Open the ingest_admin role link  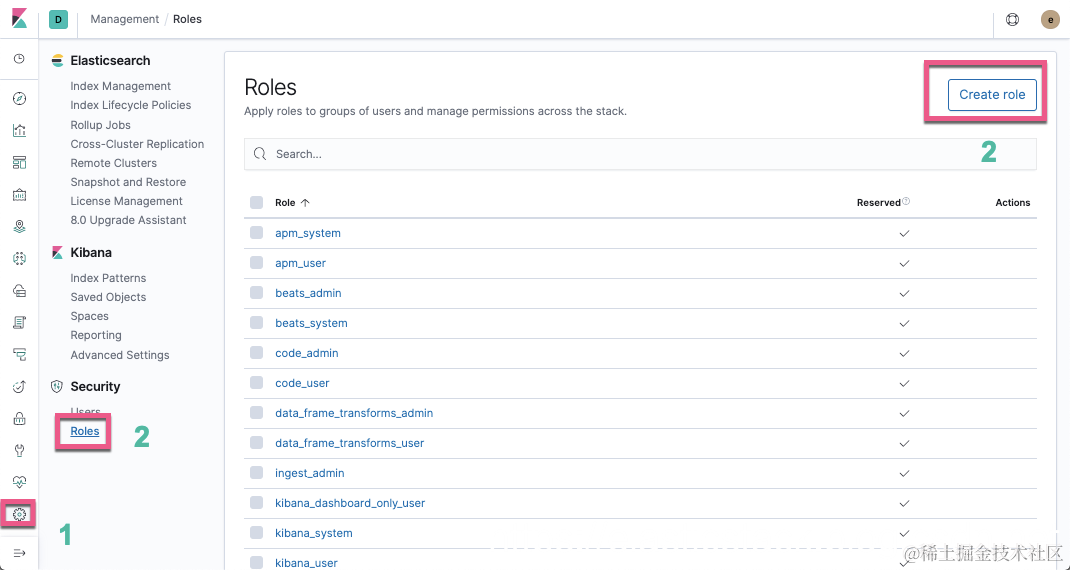tap(309, 473)
